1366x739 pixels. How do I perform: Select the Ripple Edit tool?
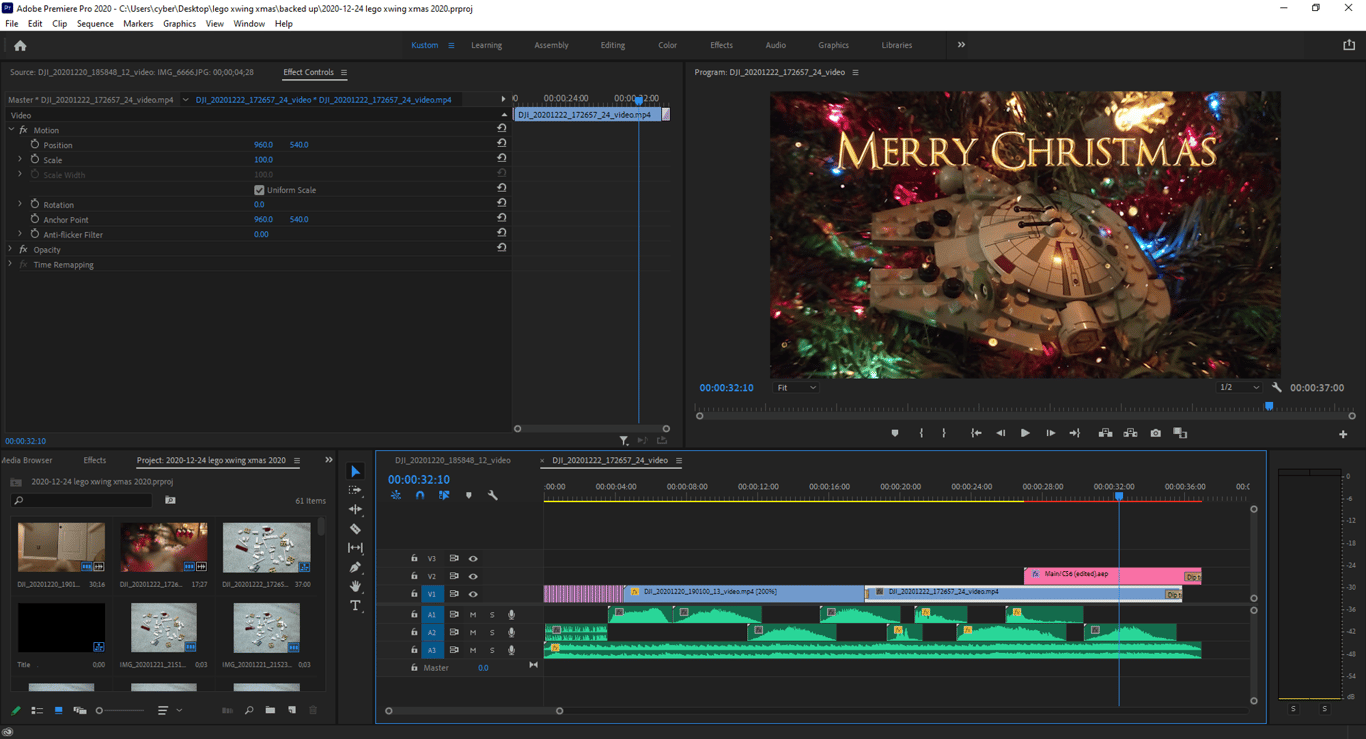tap(355, 509)
